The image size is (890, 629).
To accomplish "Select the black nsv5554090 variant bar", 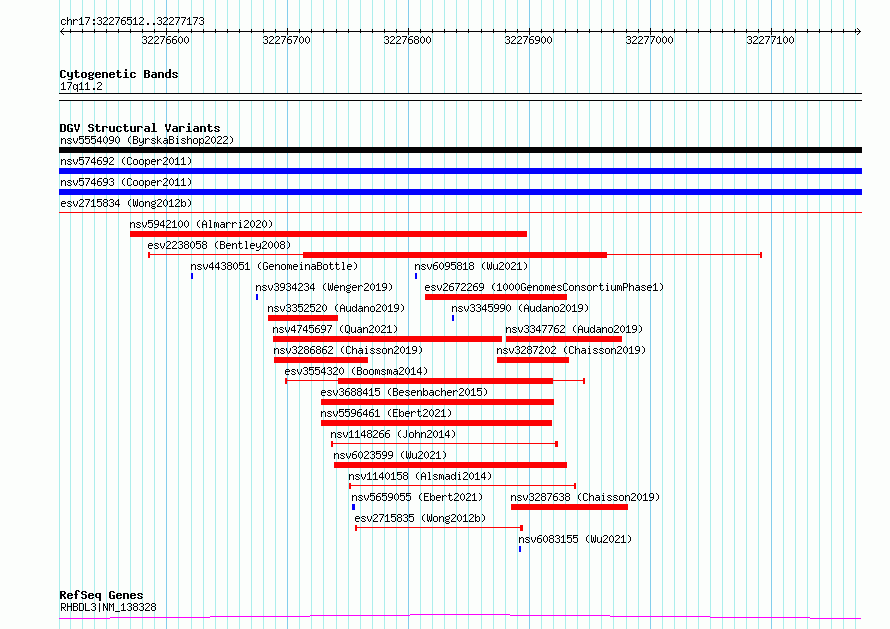I will click(460, 150).
